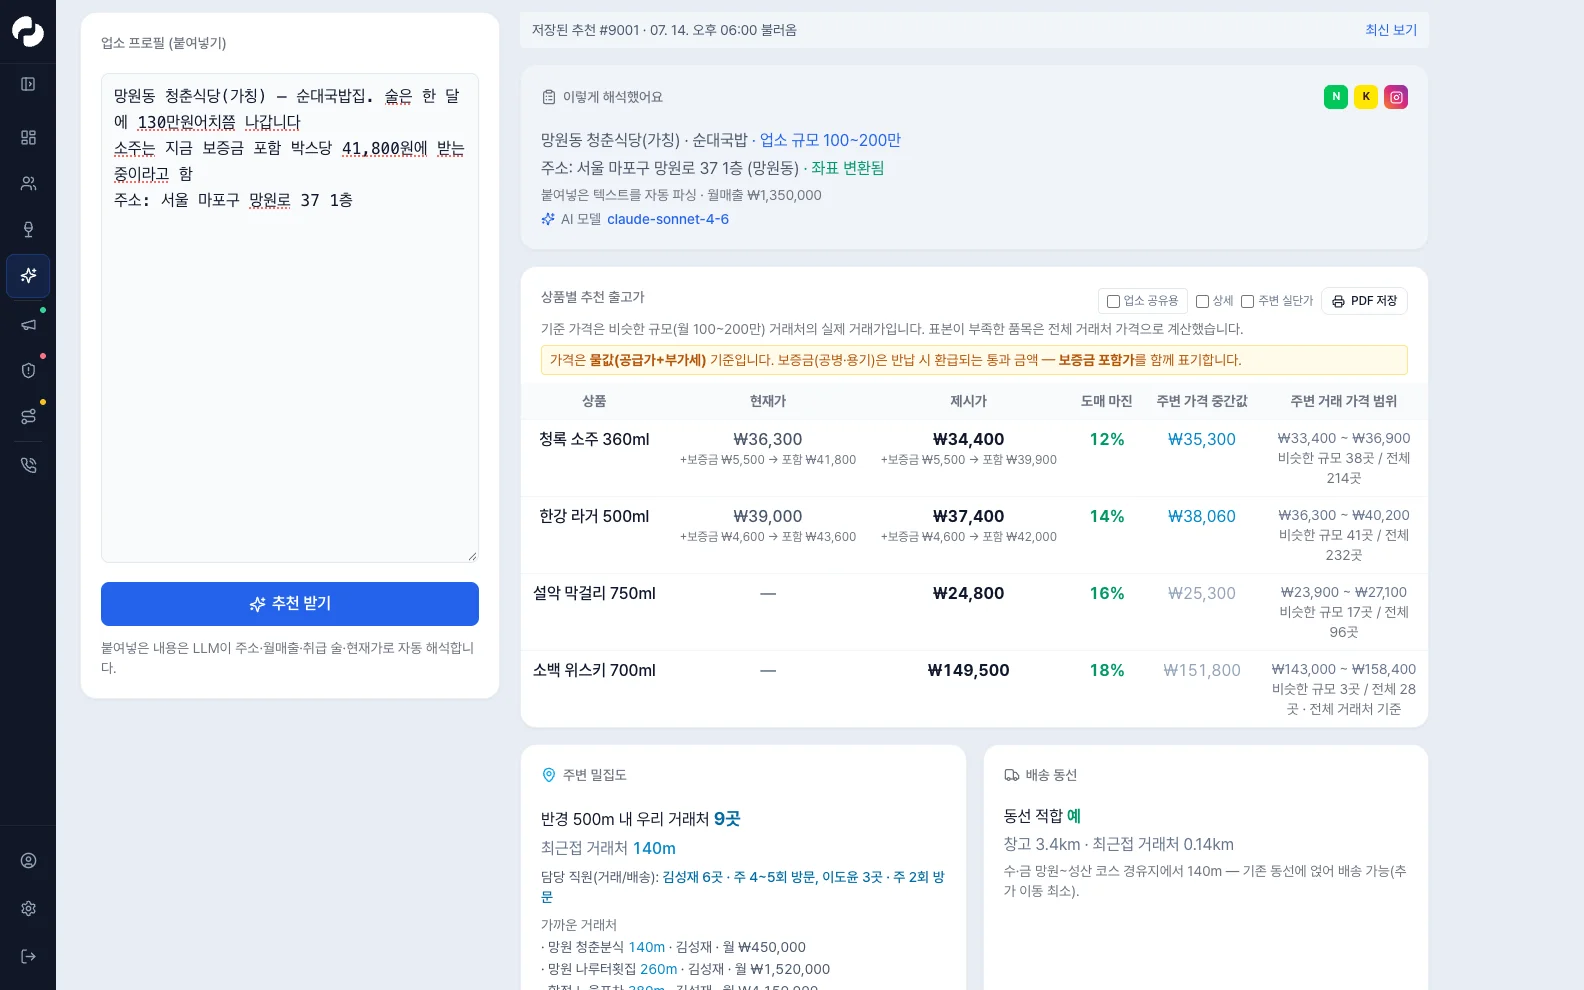
Task: Click the 소백 위스키 700ml product row
Action: [x=974, y=689]
